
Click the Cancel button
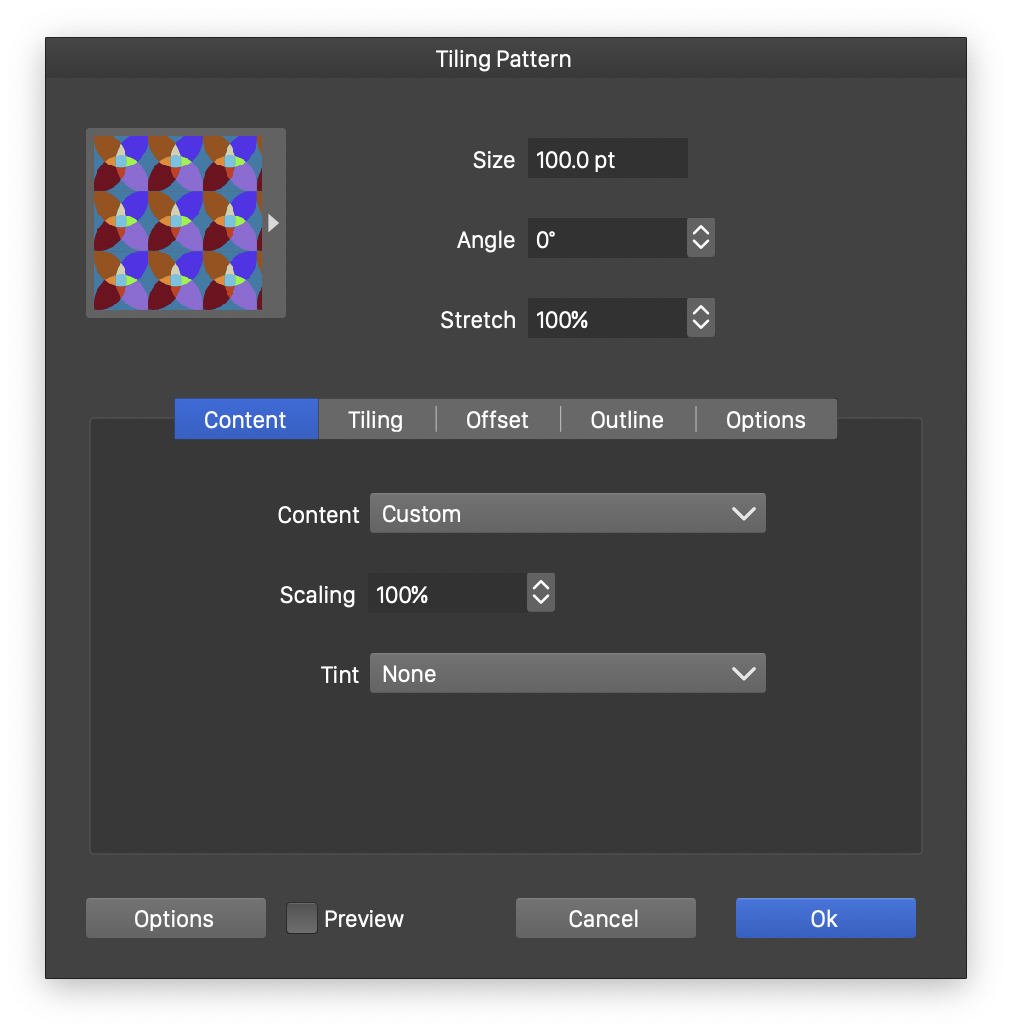605,918
